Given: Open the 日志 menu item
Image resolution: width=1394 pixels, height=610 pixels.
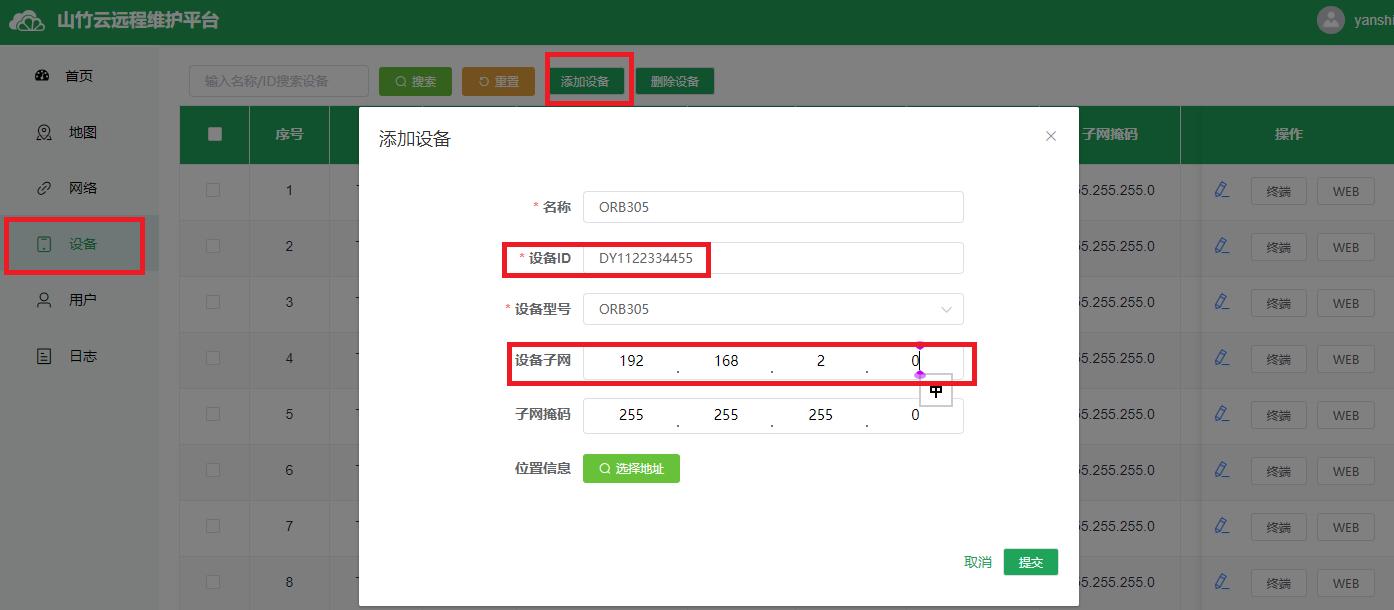Looking at the screenshot, I should click(x=42, y=355).
